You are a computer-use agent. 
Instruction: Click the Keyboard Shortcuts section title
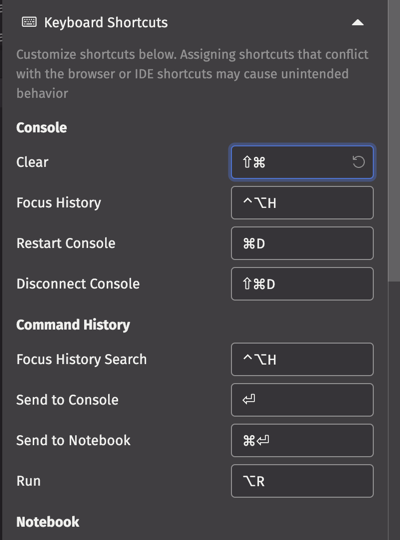[x=106, y=23]
